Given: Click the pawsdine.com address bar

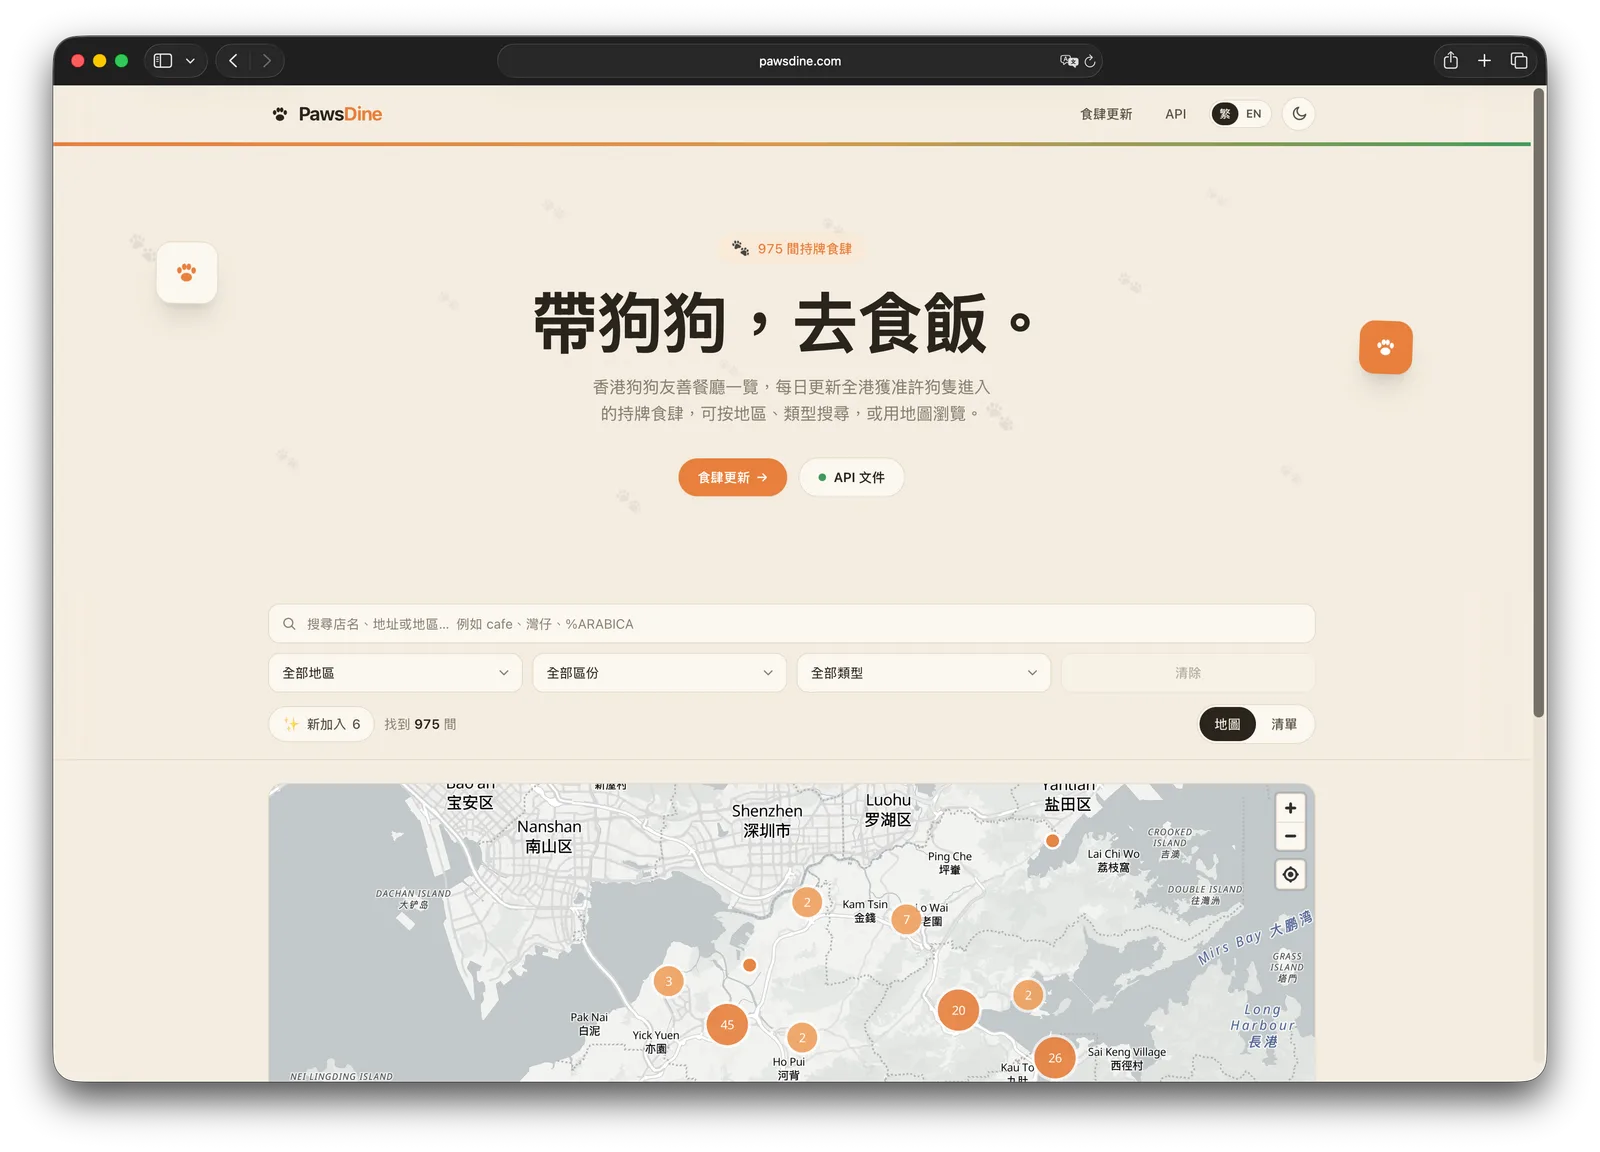Looking at the screenshot, I should [x=800, y=61].
